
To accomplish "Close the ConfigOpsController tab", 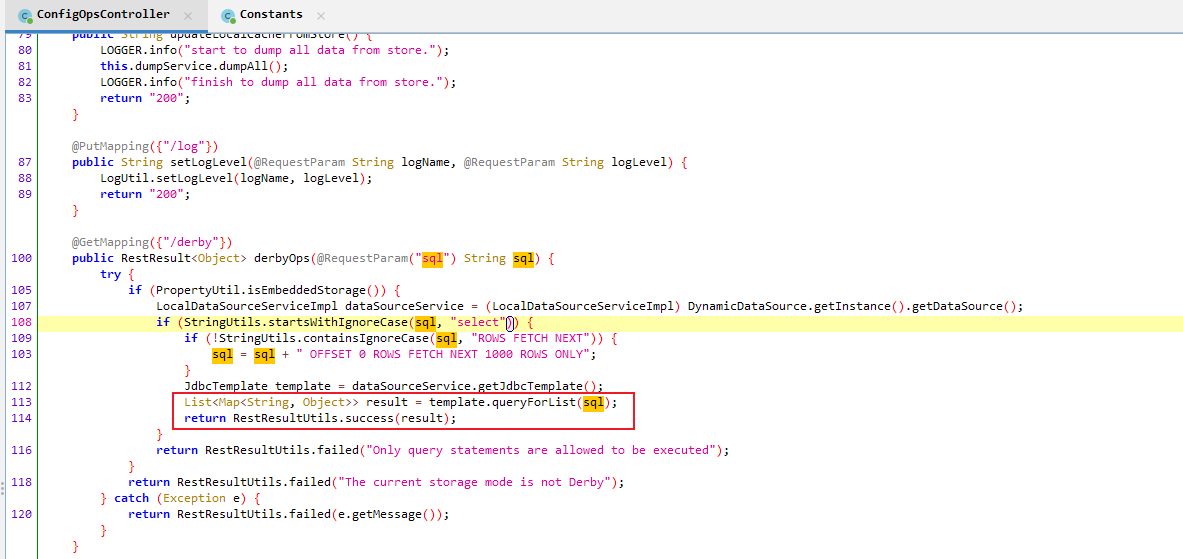I will 188,15.
